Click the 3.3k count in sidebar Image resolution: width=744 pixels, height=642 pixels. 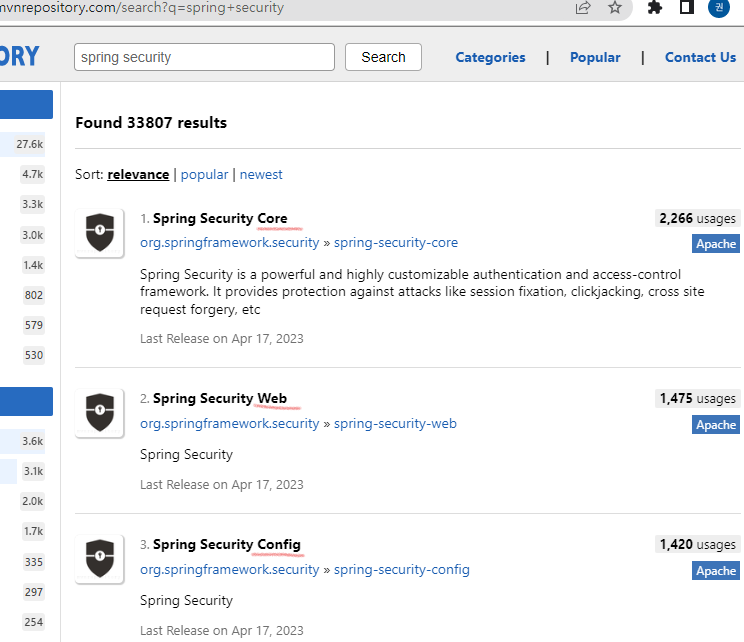[32, 205]
